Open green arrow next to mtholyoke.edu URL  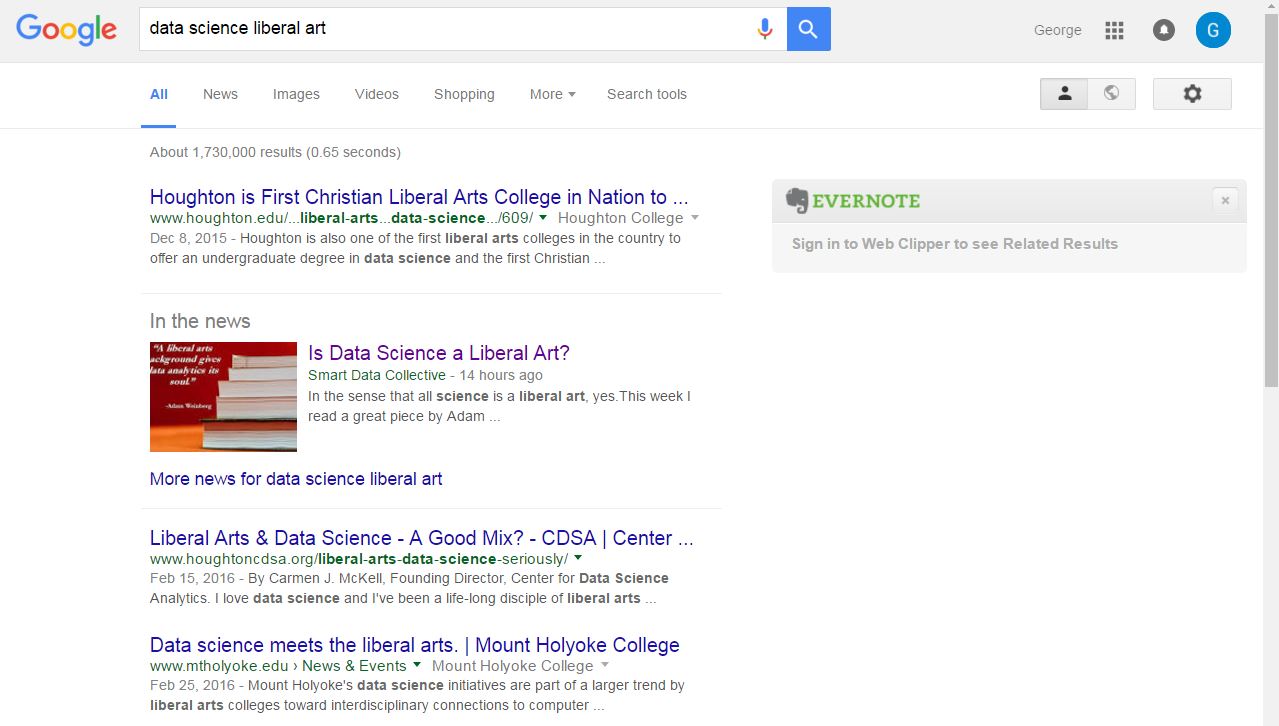click(x=417, y=665)
